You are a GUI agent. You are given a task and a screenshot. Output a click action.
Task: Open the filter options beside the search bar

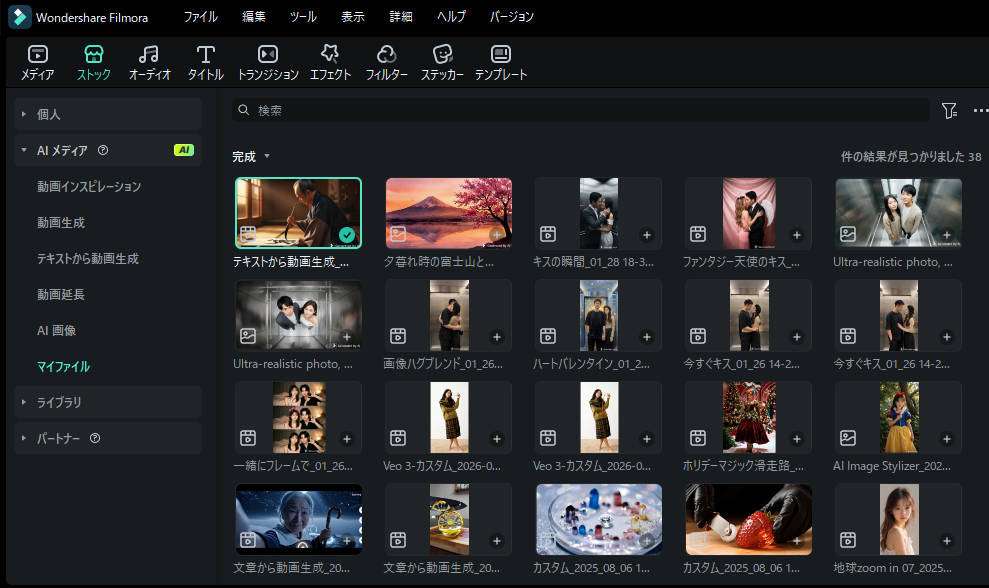coord(948,110)
